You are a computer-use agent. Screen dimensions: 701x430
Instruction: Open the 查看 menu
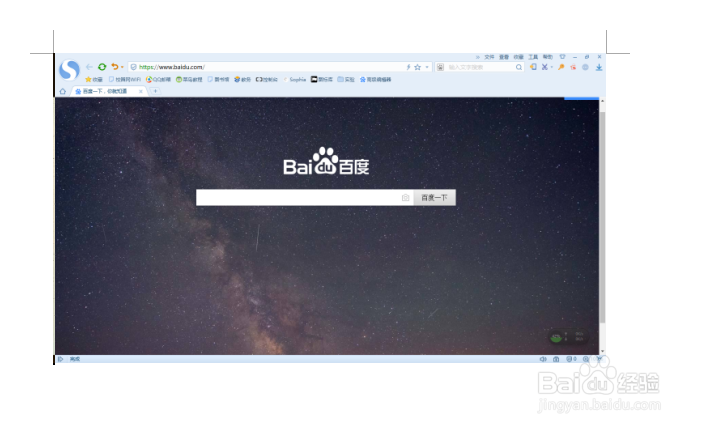click(504, 57)
